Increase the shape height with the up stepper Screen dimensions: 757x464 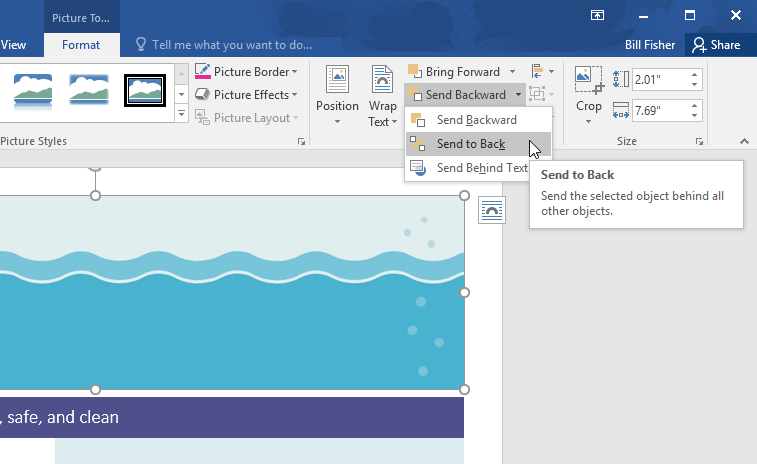click(x=695, y=74)
